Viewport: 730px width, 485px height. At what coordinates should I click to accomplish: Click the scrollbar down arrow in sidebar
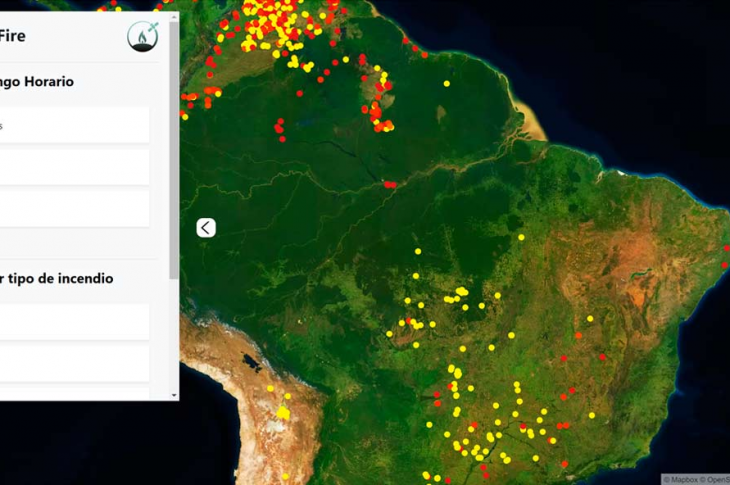pos(174,395)
